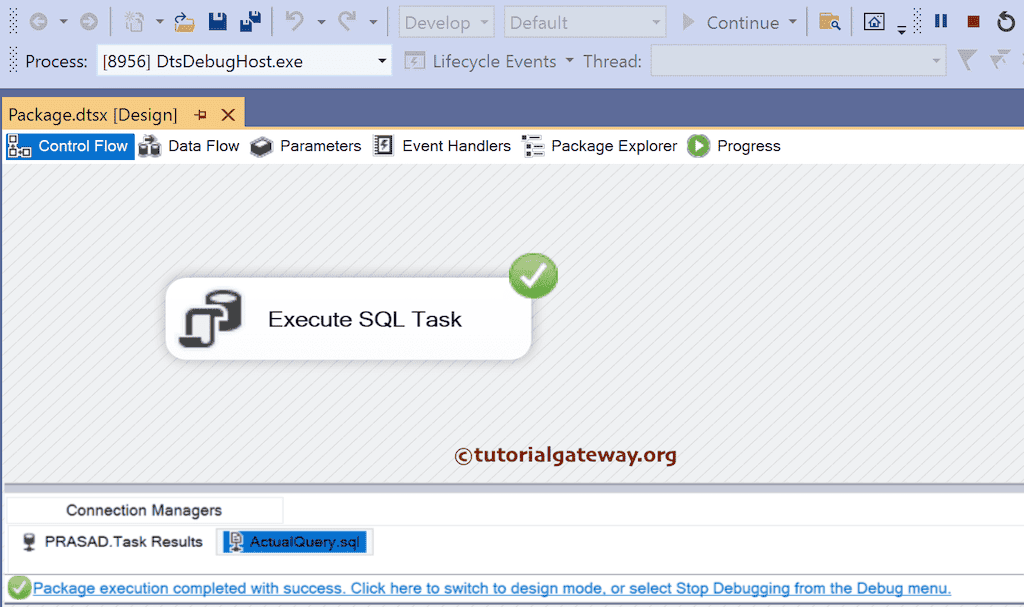Click the Undo icon
Image resolution: width=1024 pixels, height=607 pixels.
293,21
